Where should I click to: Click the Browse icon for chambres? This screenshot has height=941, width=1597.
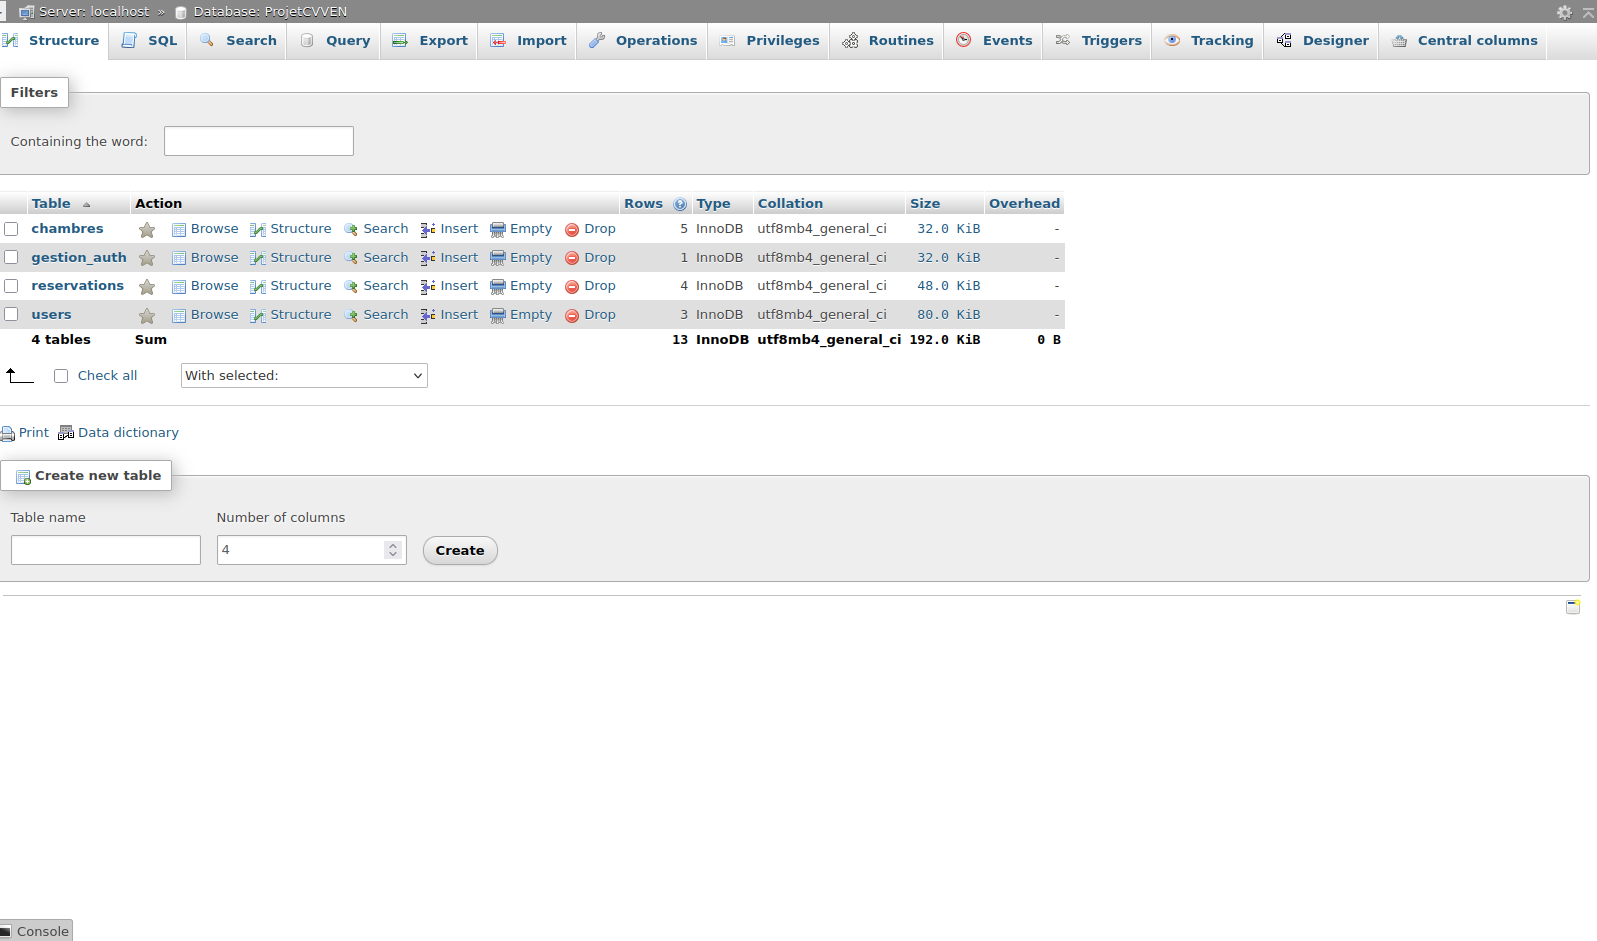pos(179,230)
